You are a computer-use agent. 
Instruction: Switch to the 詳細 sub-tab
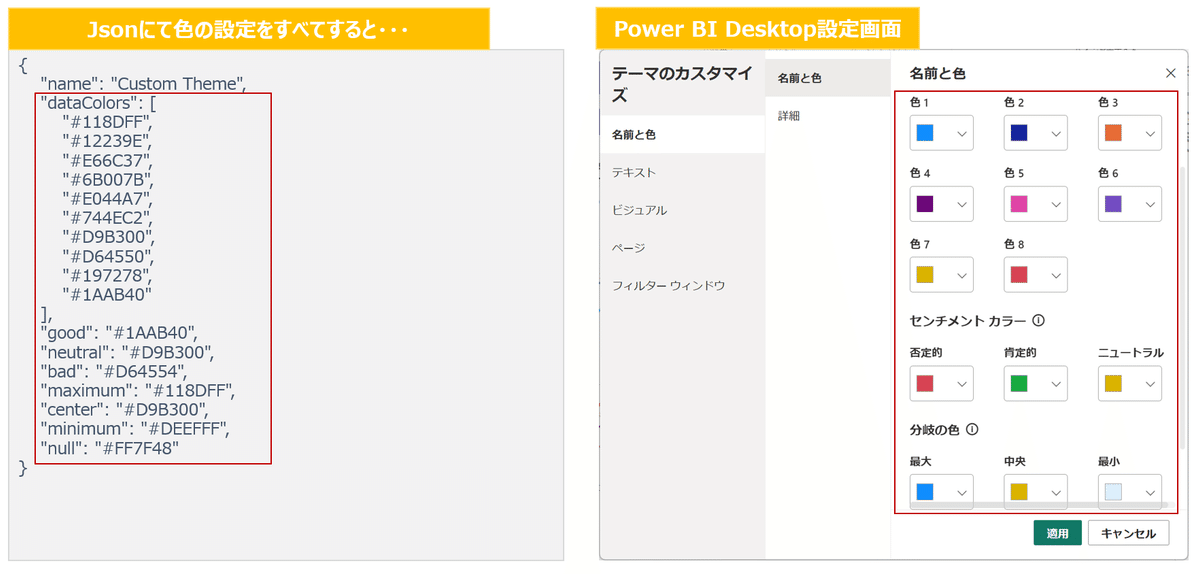coord(828,116)
